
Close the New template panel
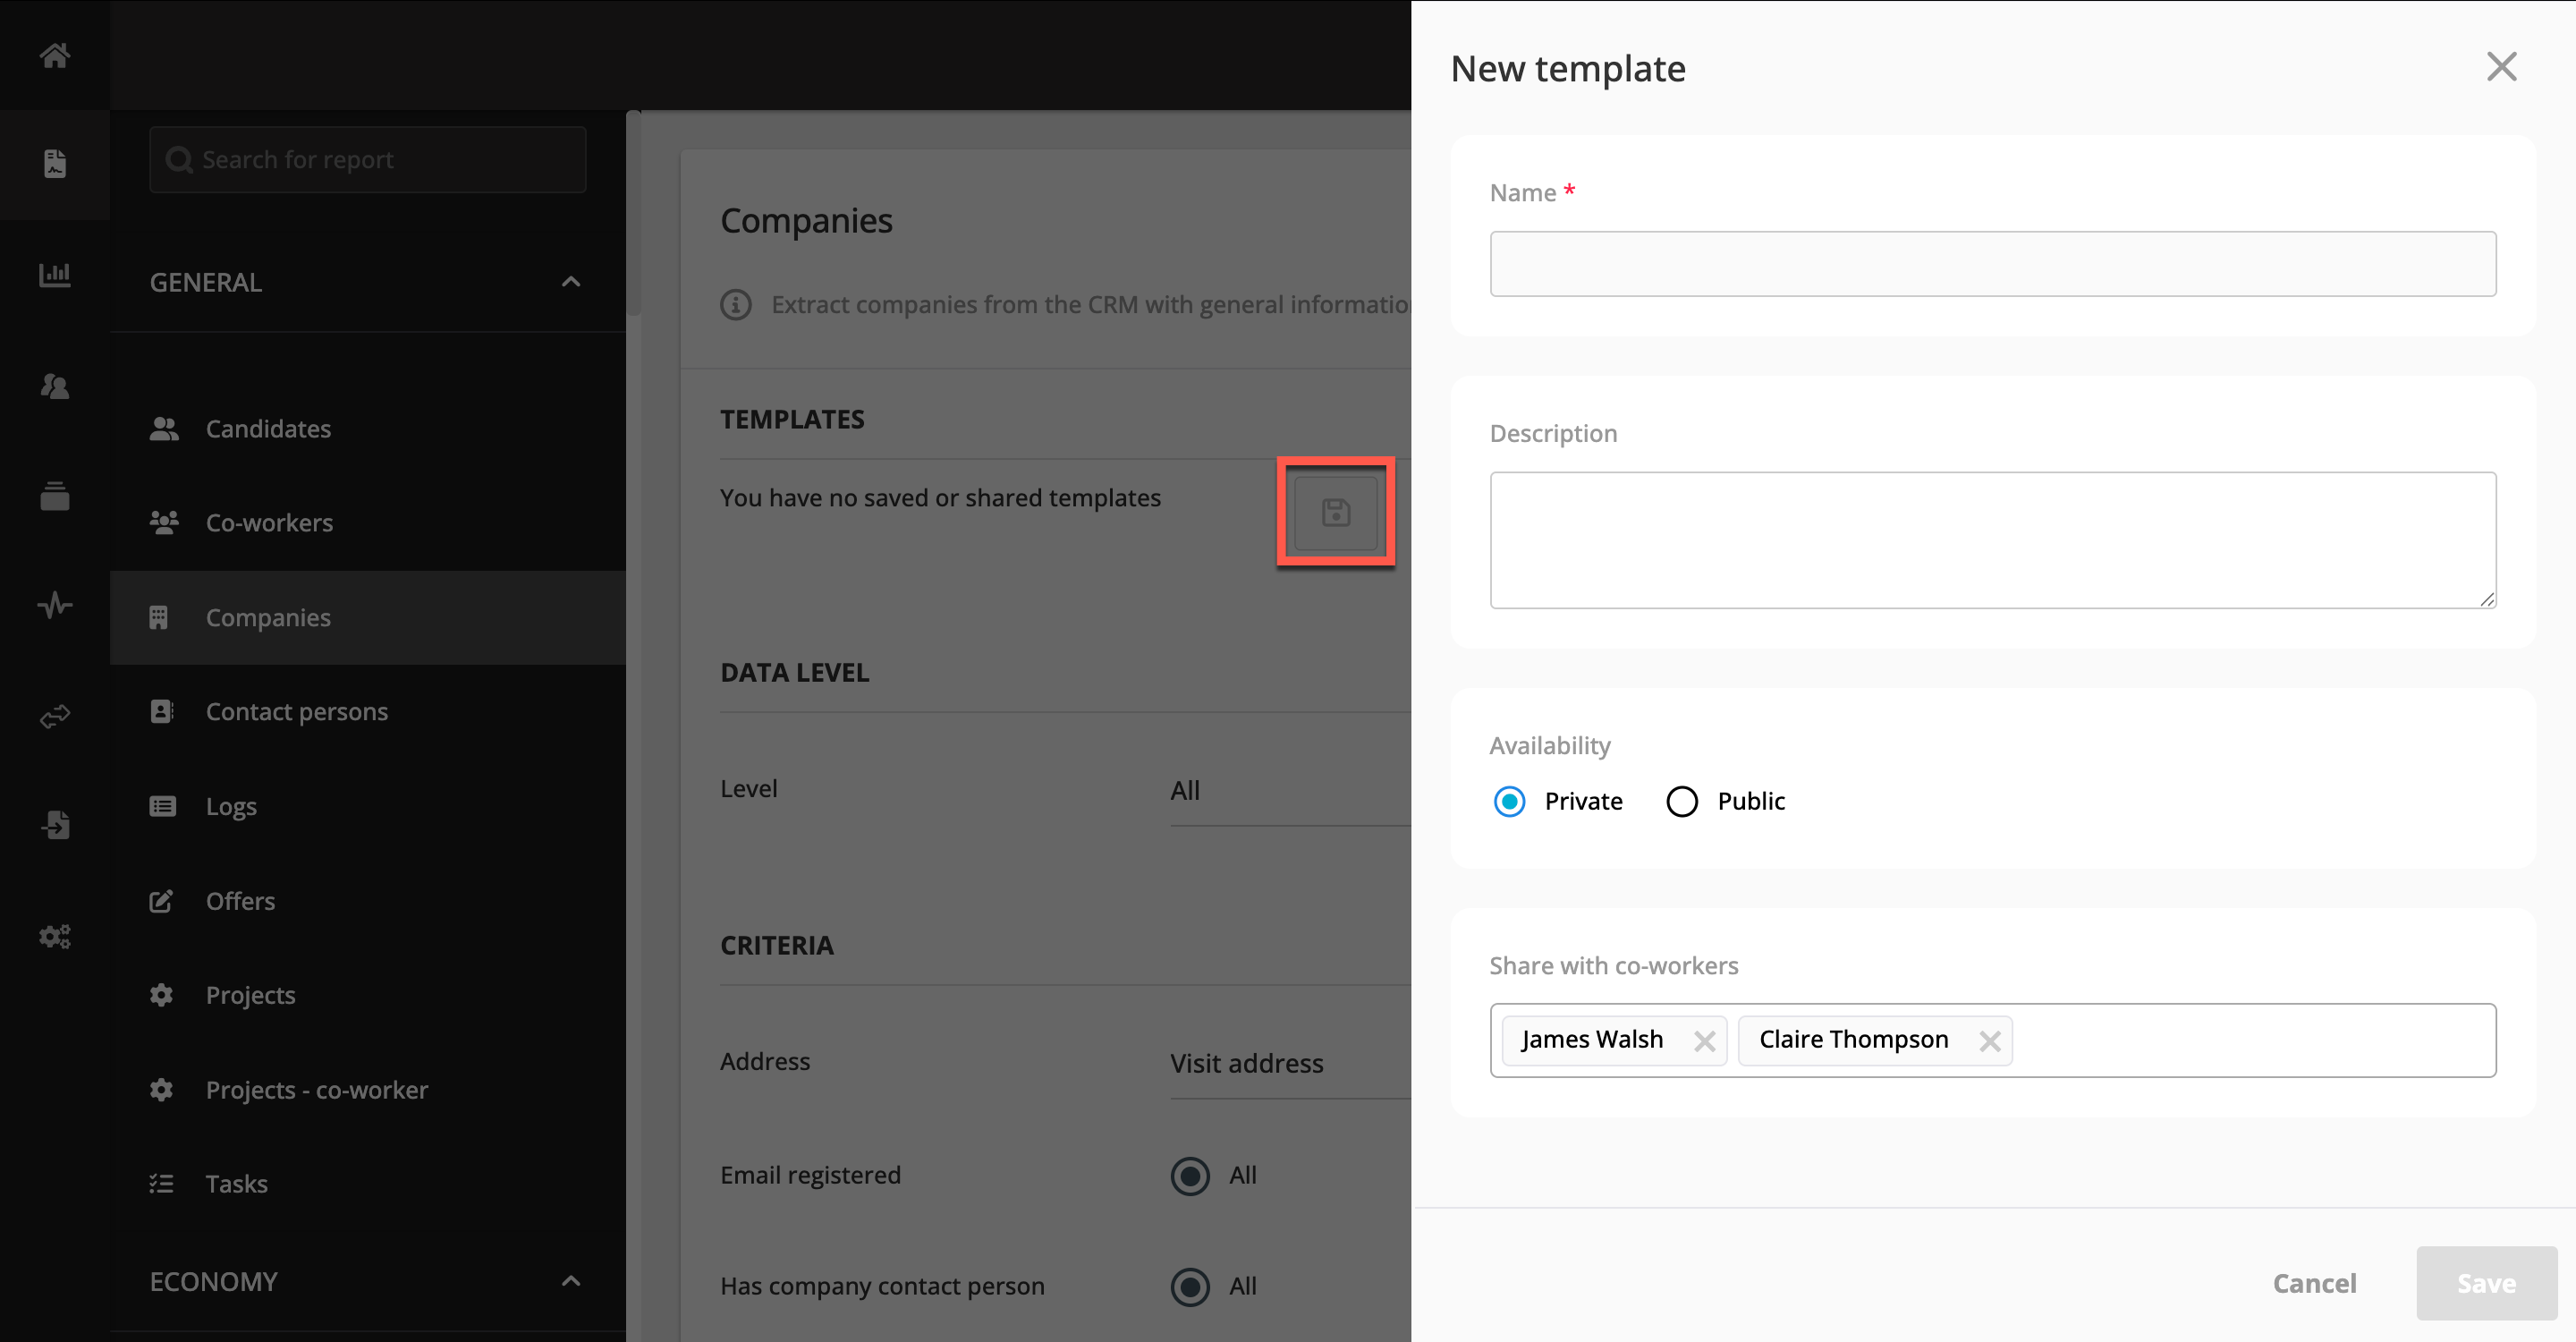tap(2501, 67)
